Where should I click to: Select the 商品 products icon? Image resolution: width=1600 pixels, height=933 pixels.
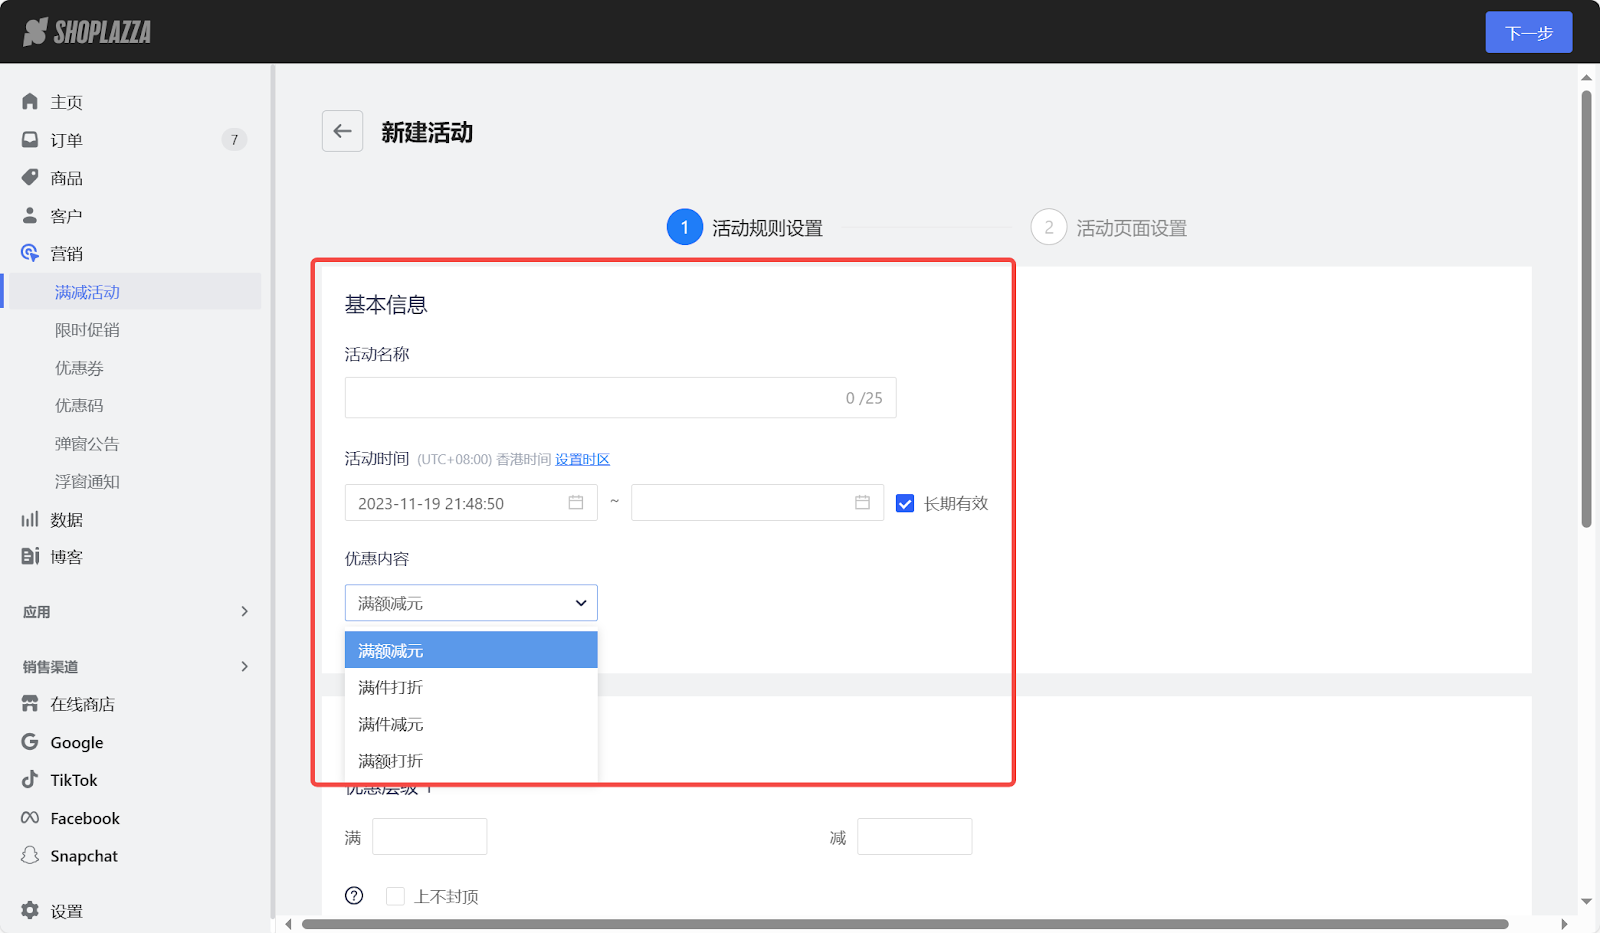click(30, 177)
